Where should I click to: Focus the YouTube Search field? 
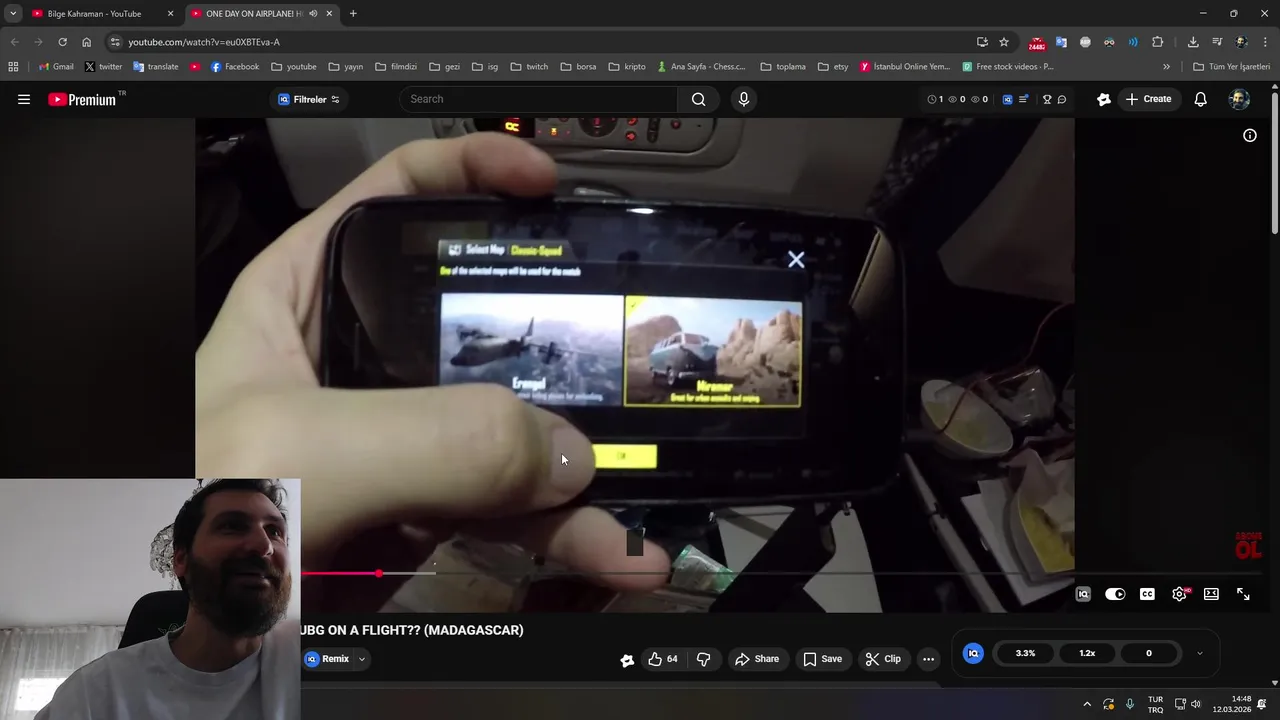click(x=540, y=99)
